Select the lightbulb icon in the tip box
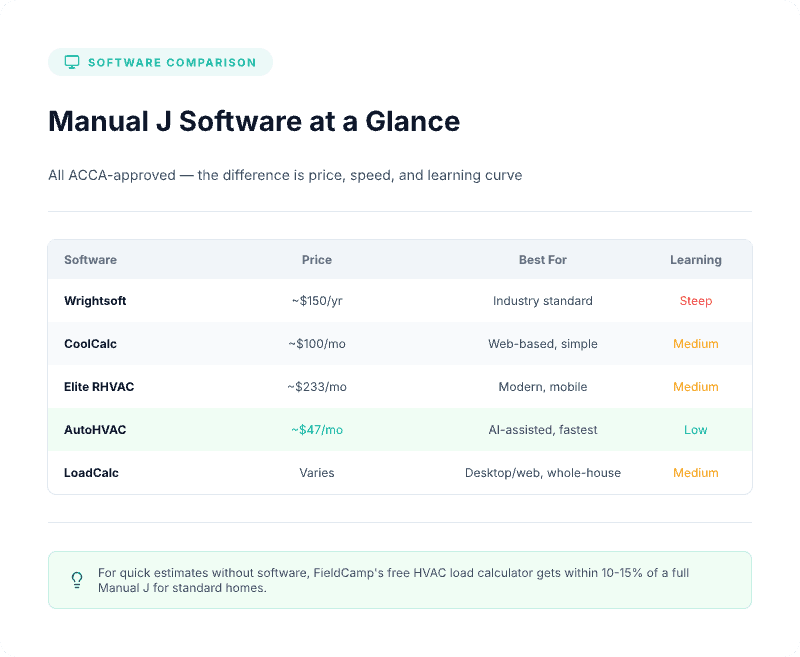 (x=77, y=580)
